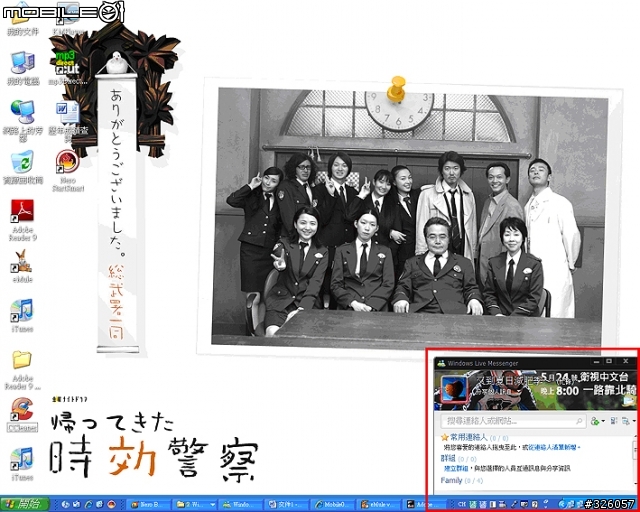Click the IME help question-mark icon
This screenshot has width=640, height=512.
click(535, 505)
